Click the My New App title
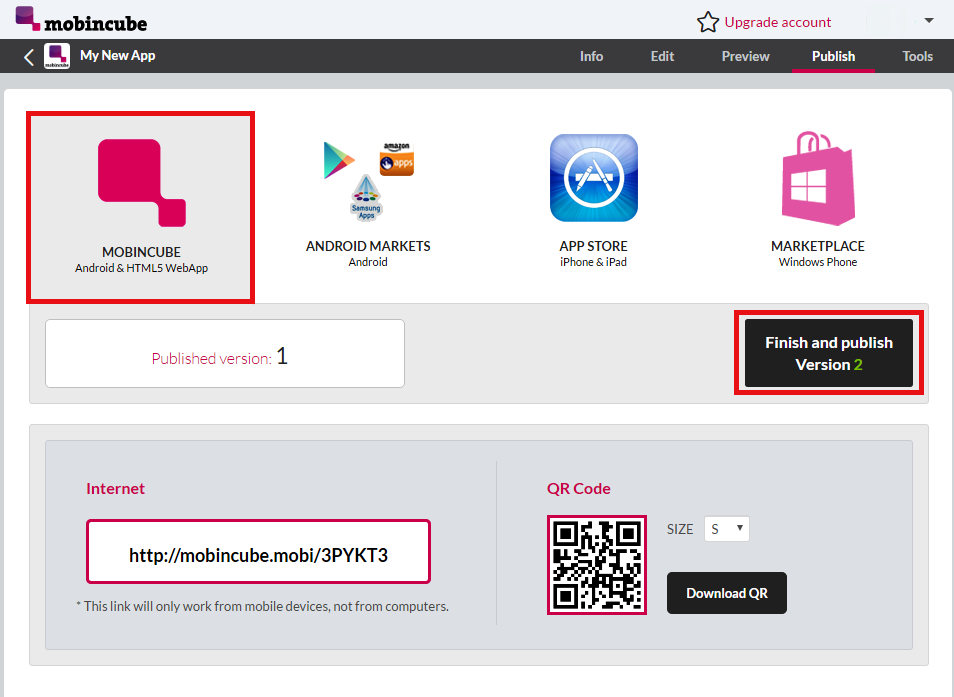The image size is (954, 697). point(117,55)
